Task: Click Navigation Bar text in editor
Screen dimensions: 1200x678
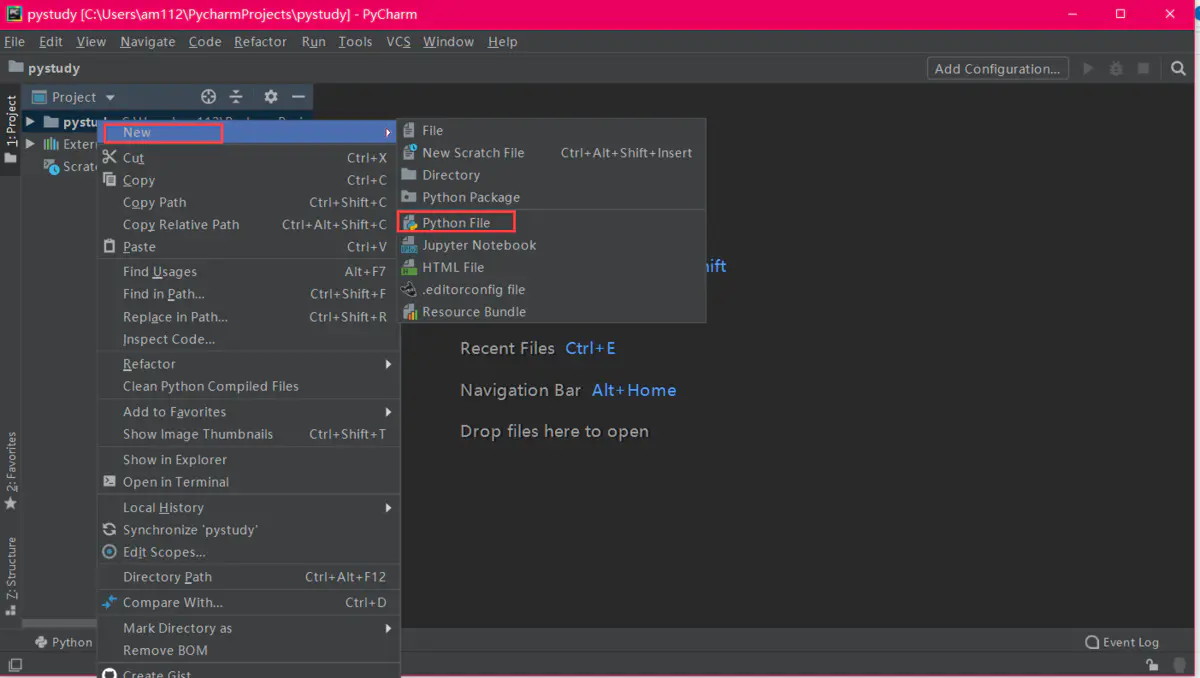Action: (x=520, y=390)
